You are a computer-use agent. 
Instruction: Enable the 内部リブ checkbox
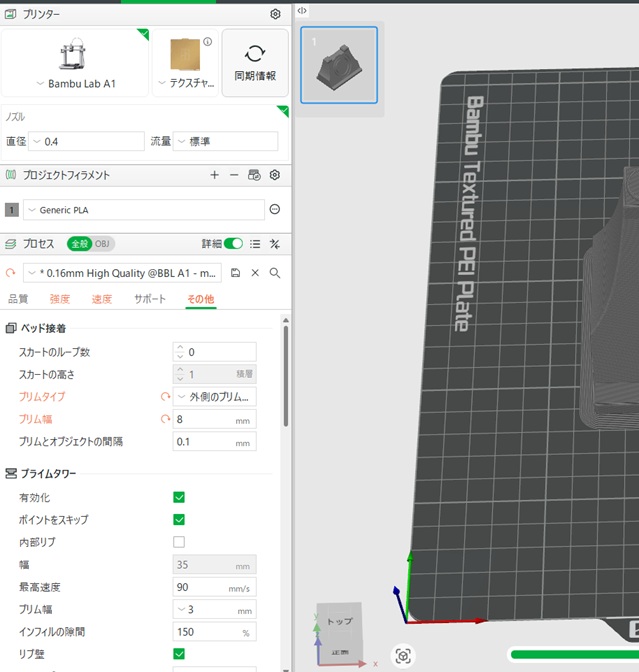179,542
